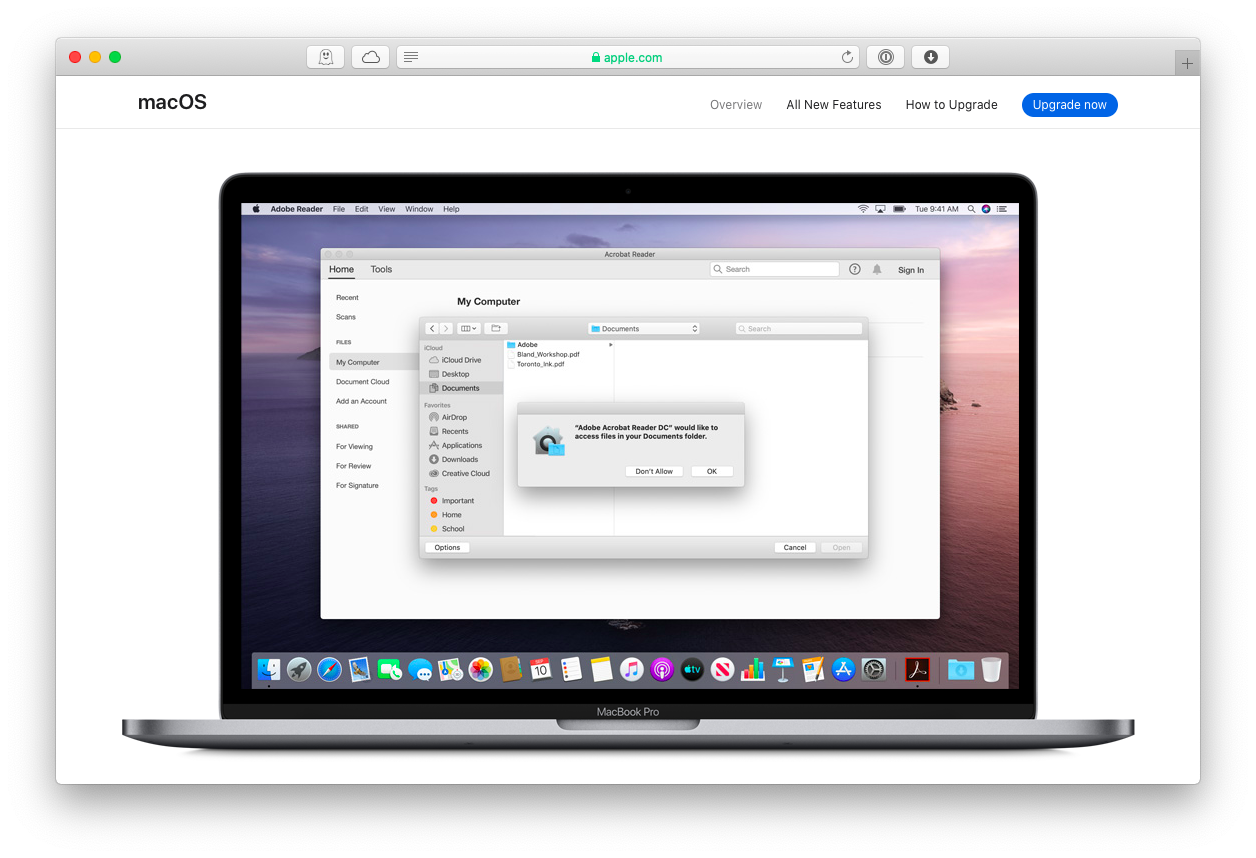Launch Safari compass from the Dock
The width and height of the screenshot is (1256, 858).
[329, 669]
